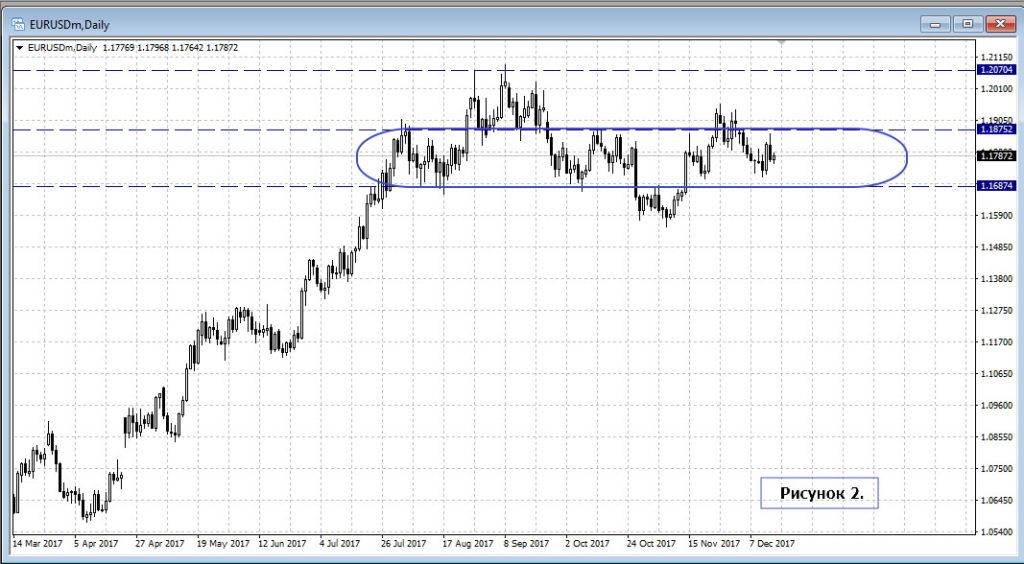This screenshot has width=1024, height=564.
Task: Click the gray chart shift triangle marker
Action: coord(781,43)
